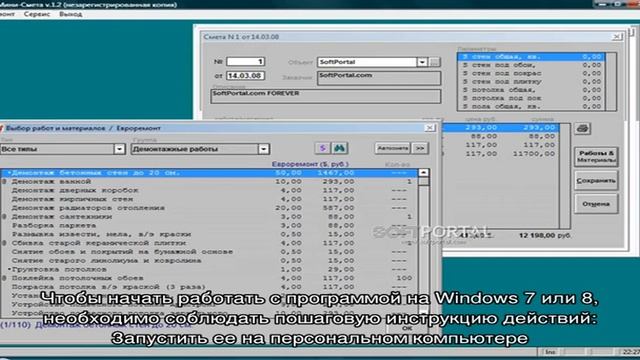This screenshot has height=360, width=640.
Task: Click the SoftPortal.com customer field
Action: [x=379, y=78]
